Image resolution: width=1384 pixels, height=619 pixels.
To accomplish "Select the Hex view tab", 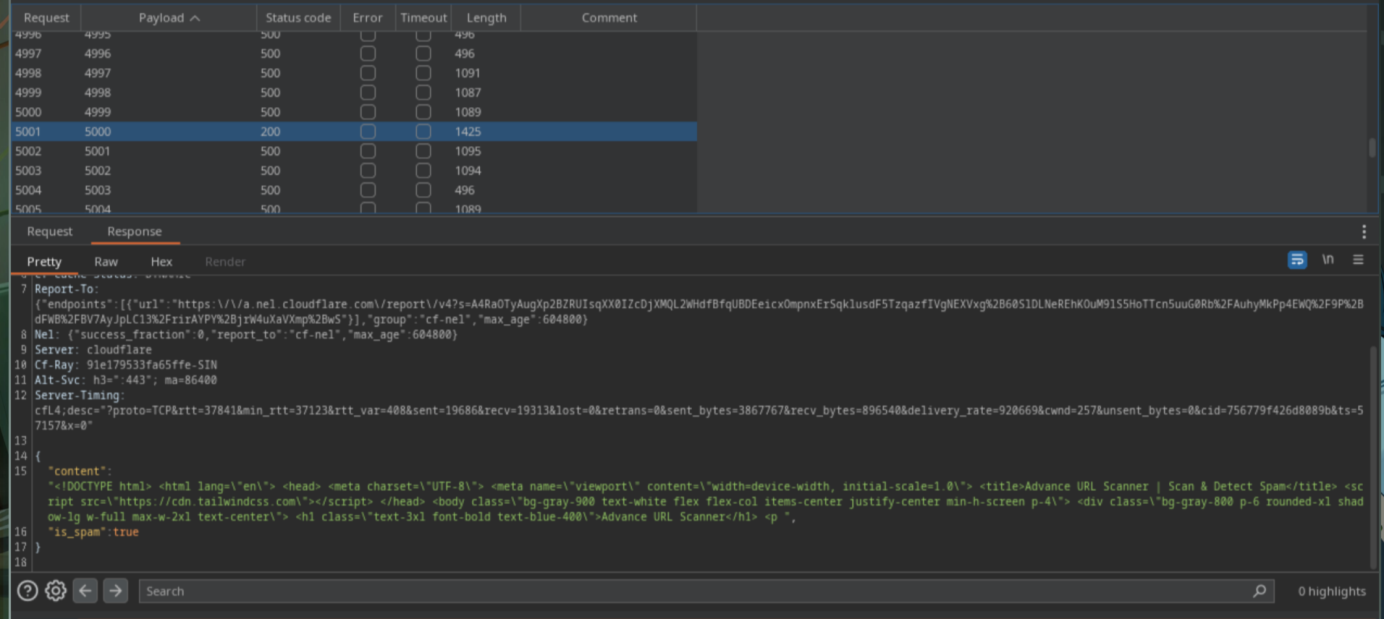I will tap(161, 261).
